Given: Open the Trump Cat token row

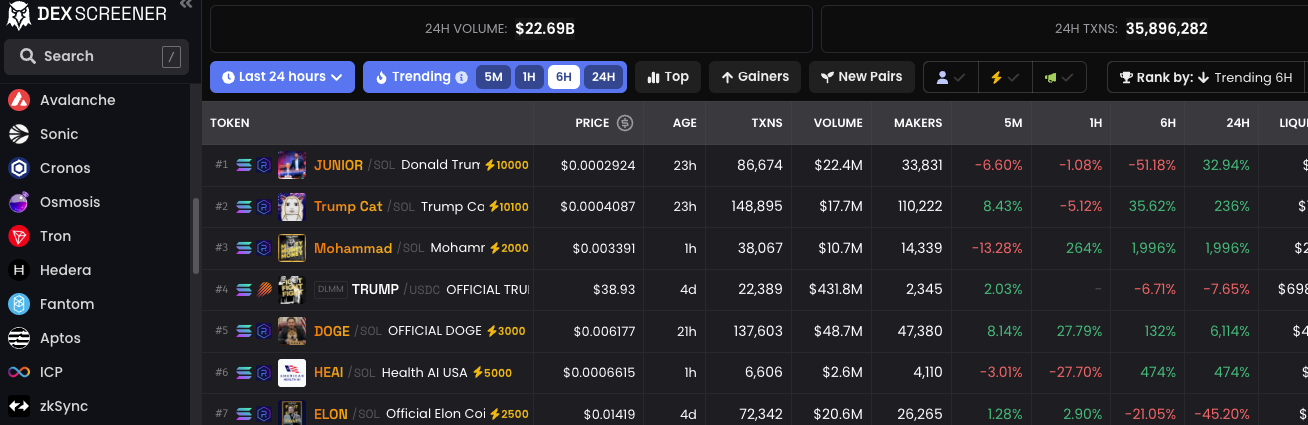Looking at the screenshot, I should [755, 207].
